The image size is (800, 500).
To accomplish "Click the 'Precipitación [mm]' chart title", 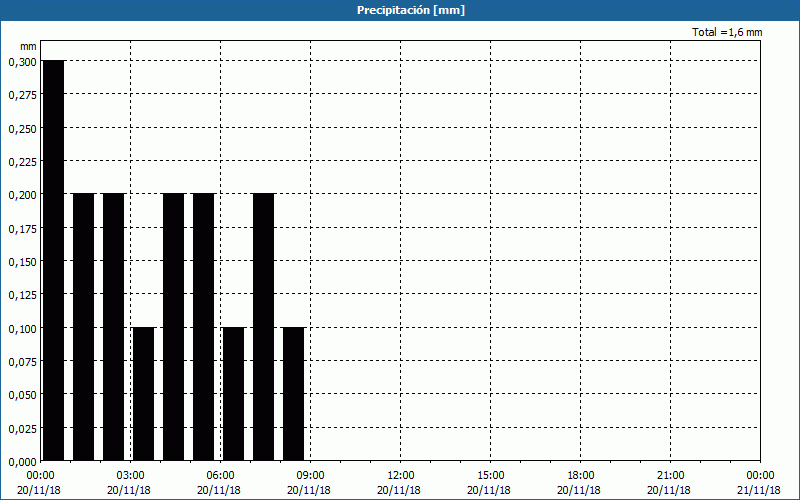I will [411, 10].
